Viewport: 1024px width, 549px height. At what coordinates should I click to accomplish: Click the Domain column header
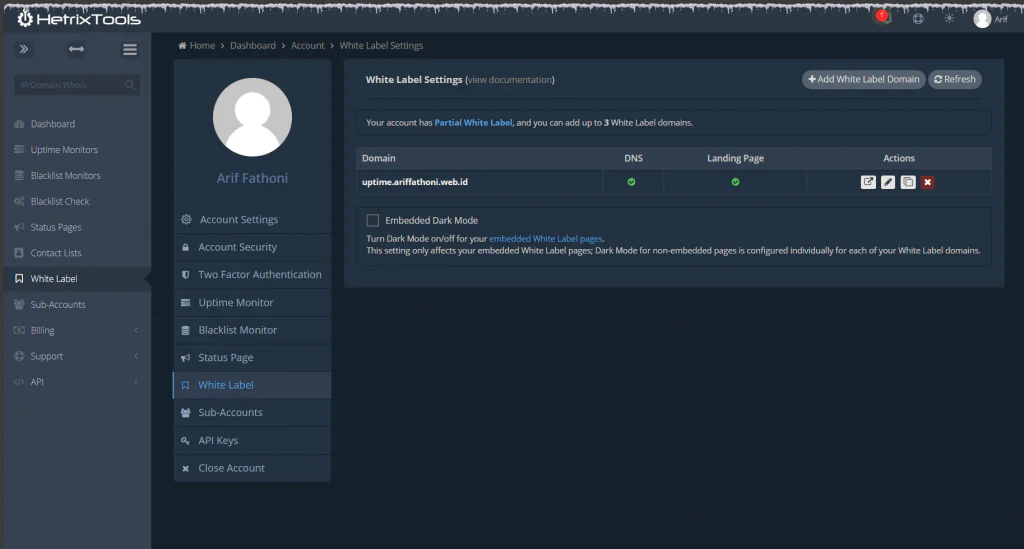click(379, 158)
